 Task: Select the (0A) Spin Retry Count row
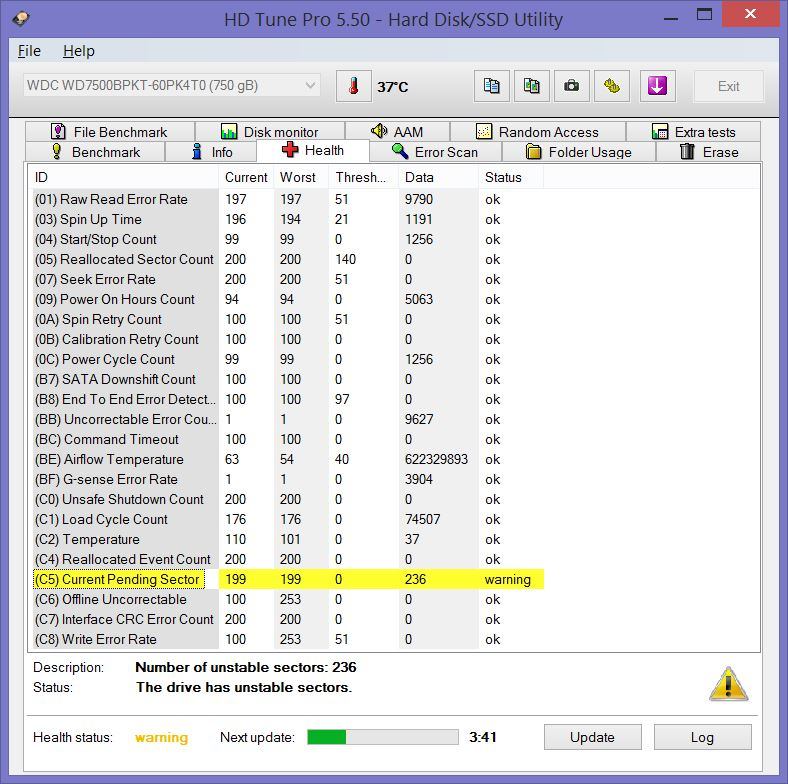[x=288, y=319]
